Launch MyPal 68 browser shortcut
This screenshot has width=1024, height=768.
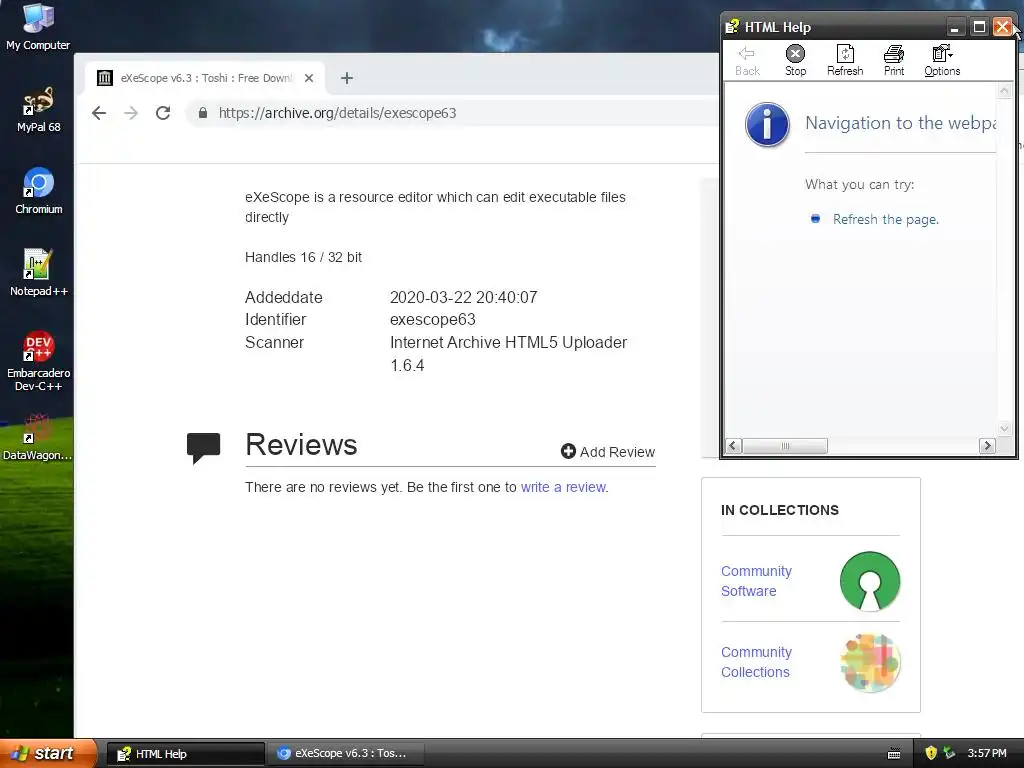(x=38, y=109)
